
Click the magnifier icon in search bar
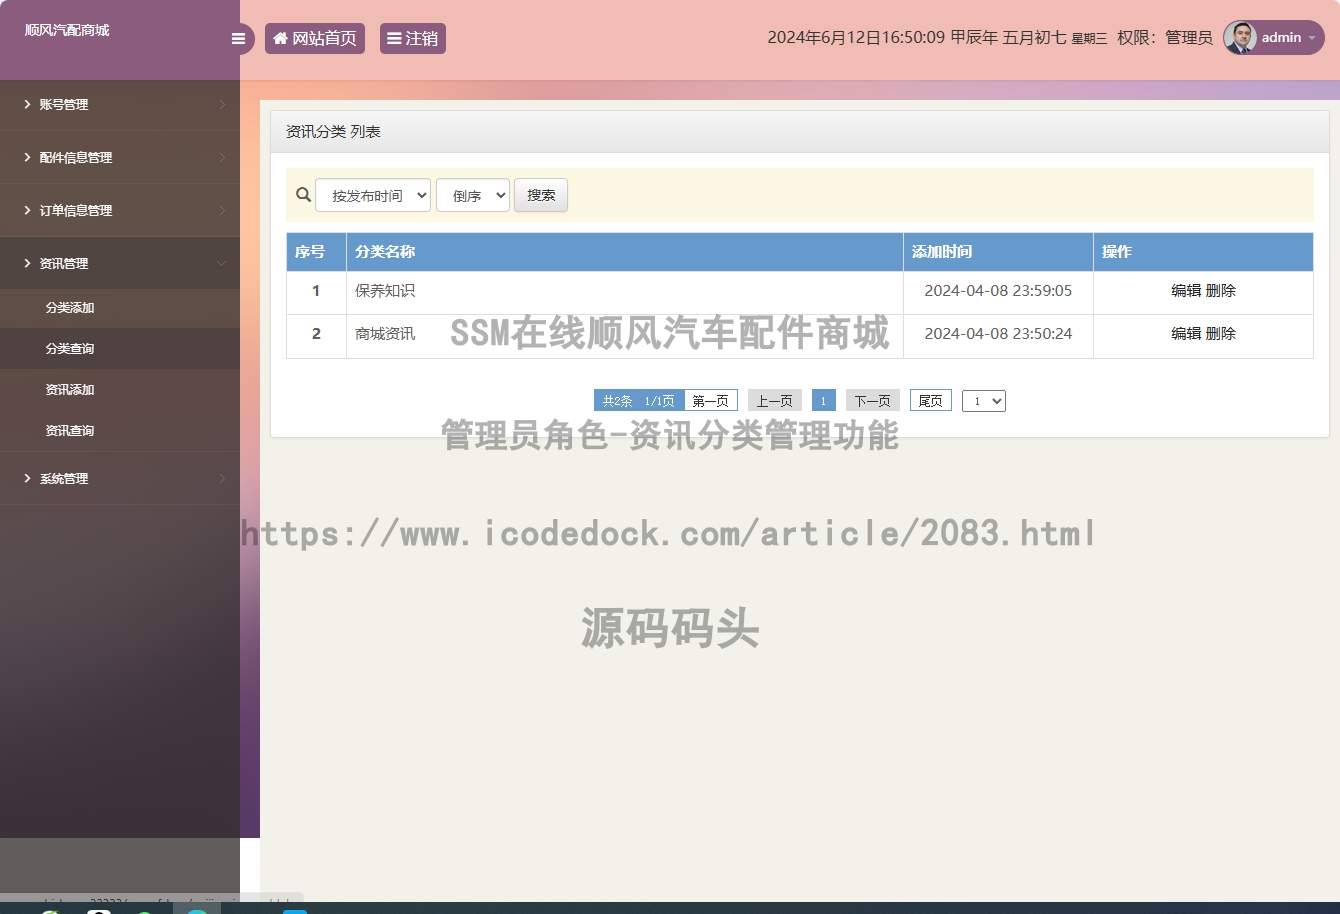[304, 195]
